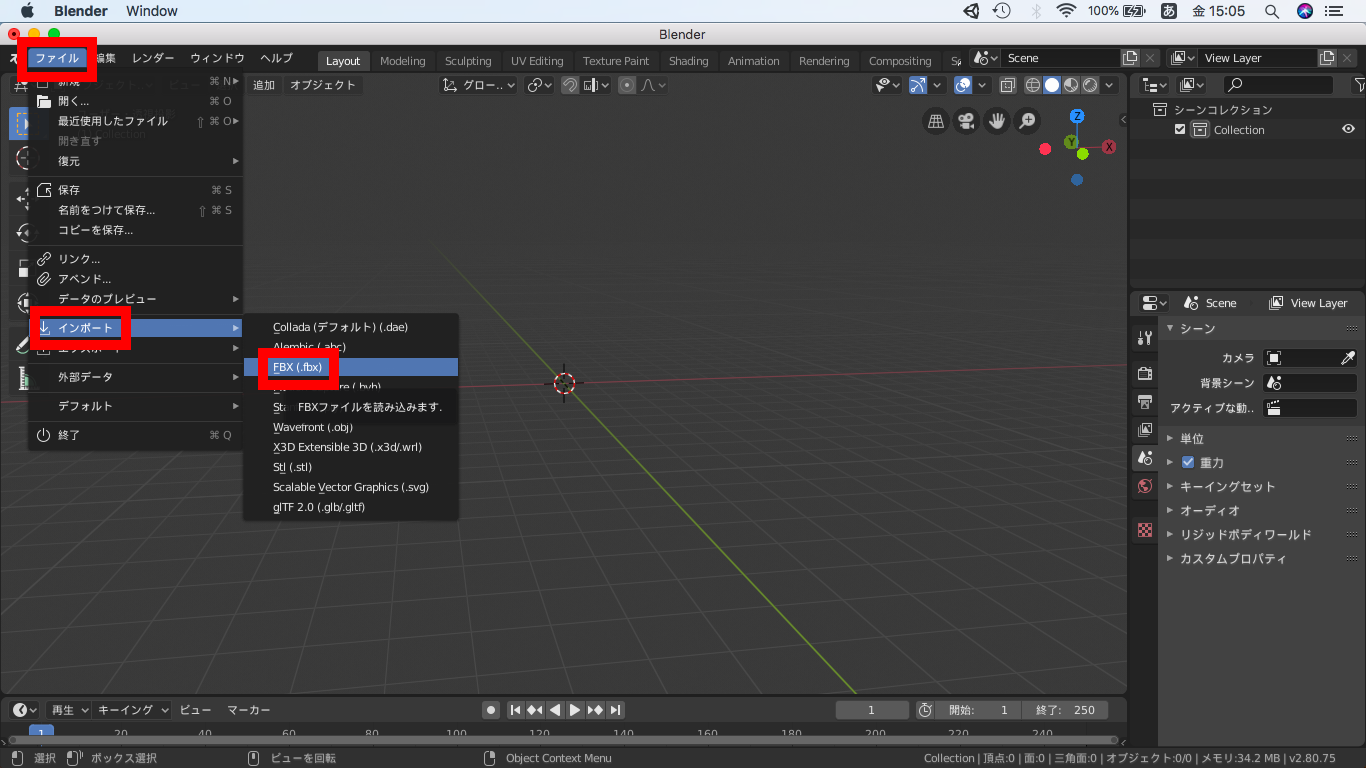Choose Collada (デフォルト) (.dae) import option
1366x768 pixels.
pos(351,327)
